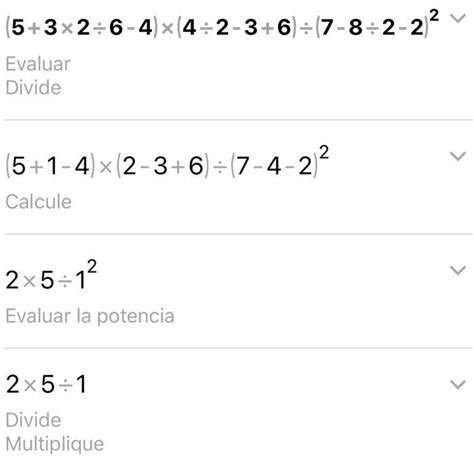
Task: Click the exponent 2 on 1²
Action: coord(91,267)
